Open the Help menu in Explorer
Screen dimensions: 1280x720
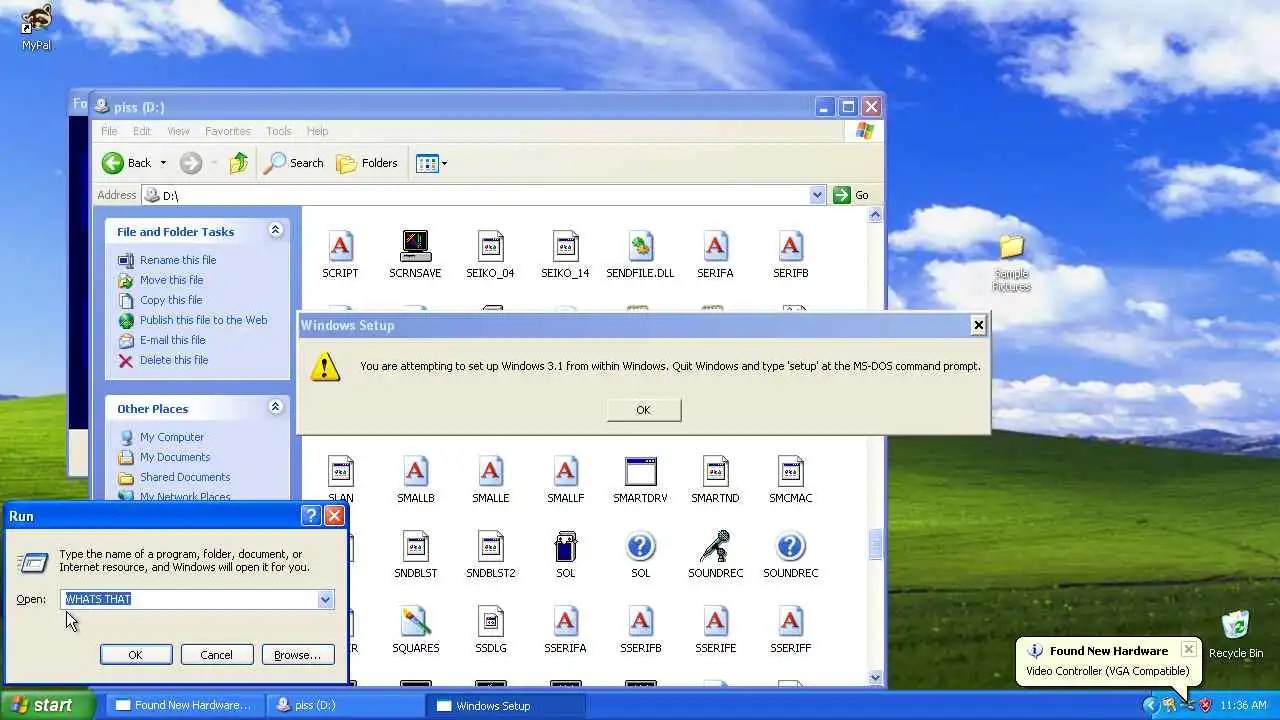pyautogui.click(x=317, y=131)
